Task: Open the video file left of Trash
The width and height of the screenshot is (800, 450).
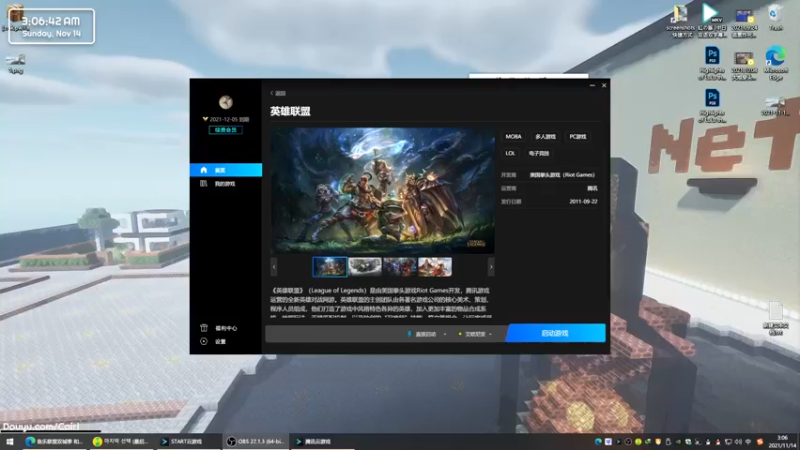Action: click(744, 21)
